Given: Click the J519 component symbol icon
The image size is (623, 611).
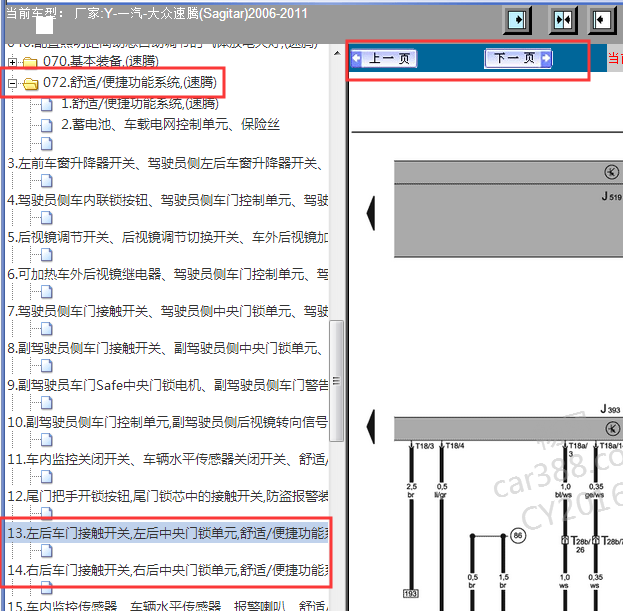Looking at the screenshot, I should tap(611, 172).
